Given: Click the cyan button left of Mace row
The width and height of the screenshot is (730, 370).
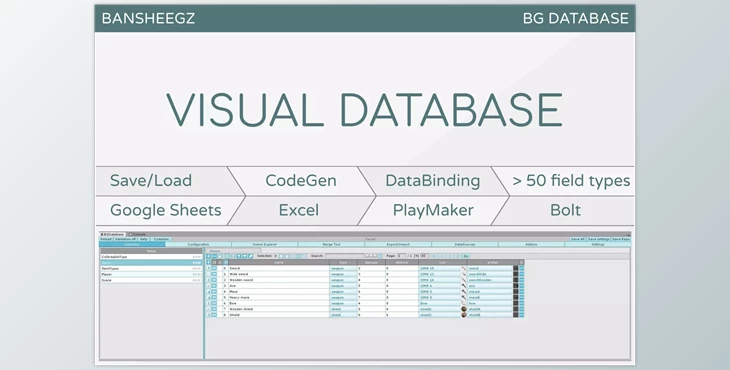Looking at the screenshot, I should click(214, 291).
